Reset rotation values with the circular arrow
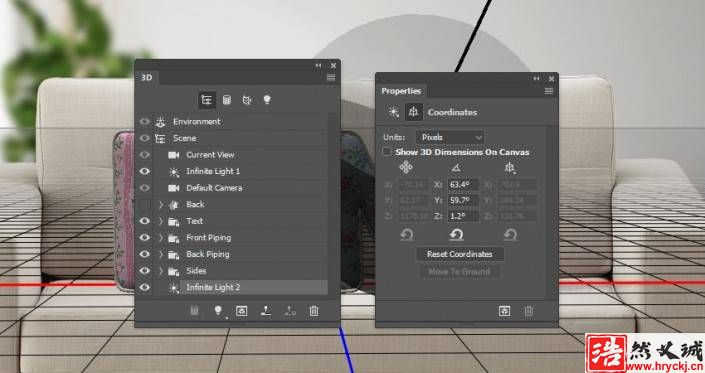This screenshot has height=373, width=705. coord(456,235)
